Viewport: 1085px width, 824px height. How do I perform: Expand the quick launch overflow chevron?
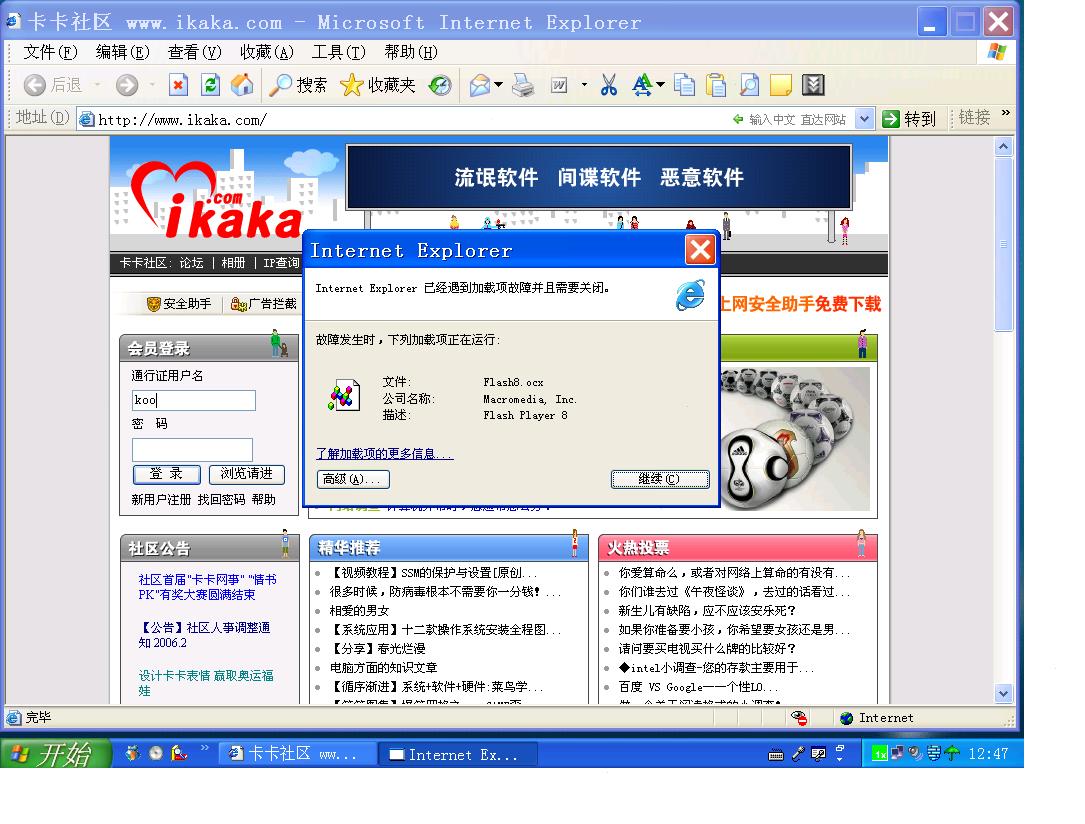click(x=205, y=747)
